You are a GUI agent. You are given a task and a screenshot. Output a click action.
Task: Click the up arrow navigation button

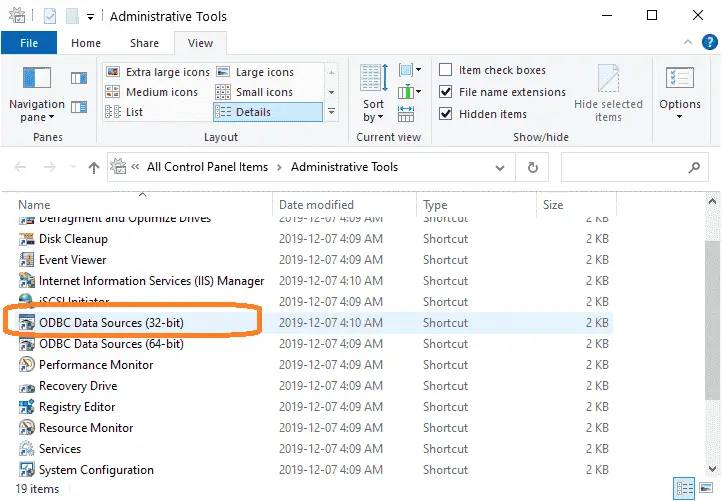tap(93, 167)
